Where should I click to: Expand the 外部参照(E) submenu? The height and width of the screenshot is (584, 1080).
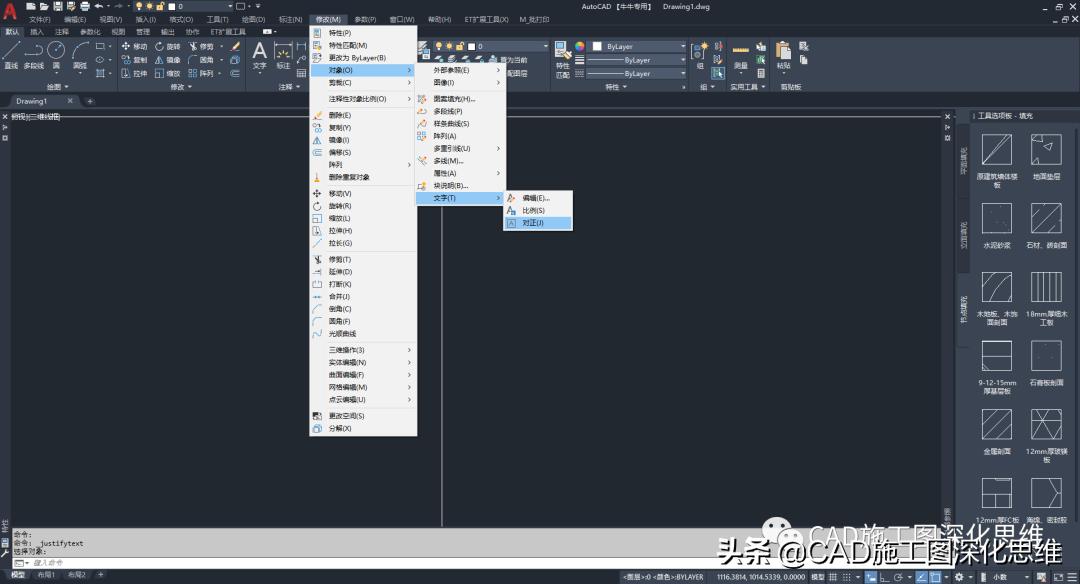(461, 70)
